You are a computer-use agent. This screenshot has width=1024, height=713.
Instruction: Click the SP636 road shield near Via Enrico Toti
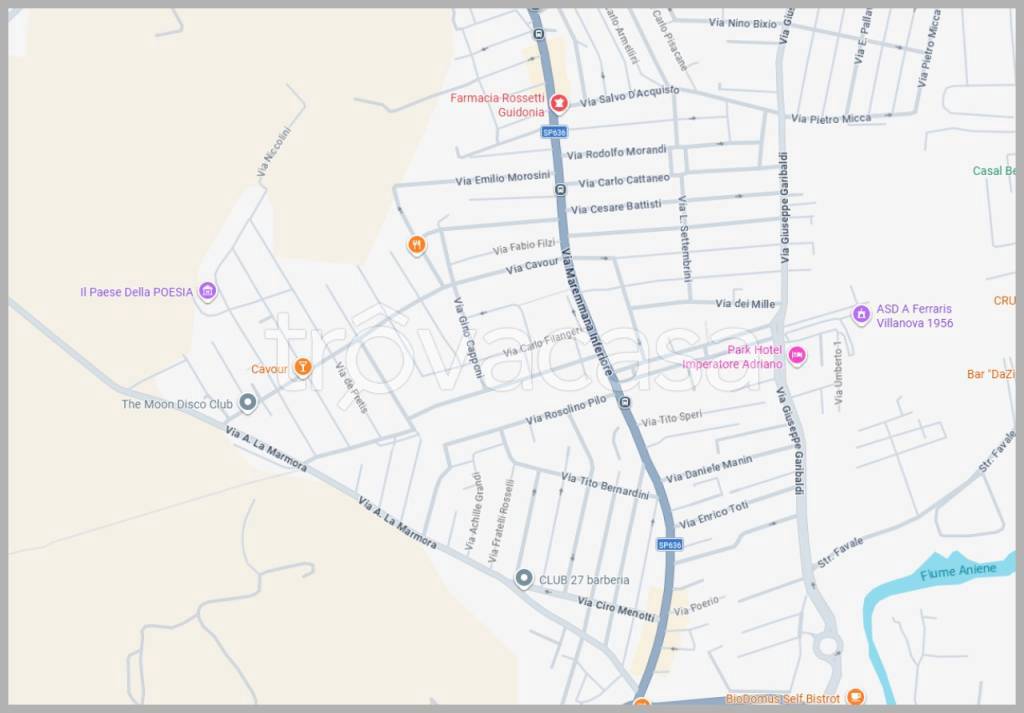[669, 545]
